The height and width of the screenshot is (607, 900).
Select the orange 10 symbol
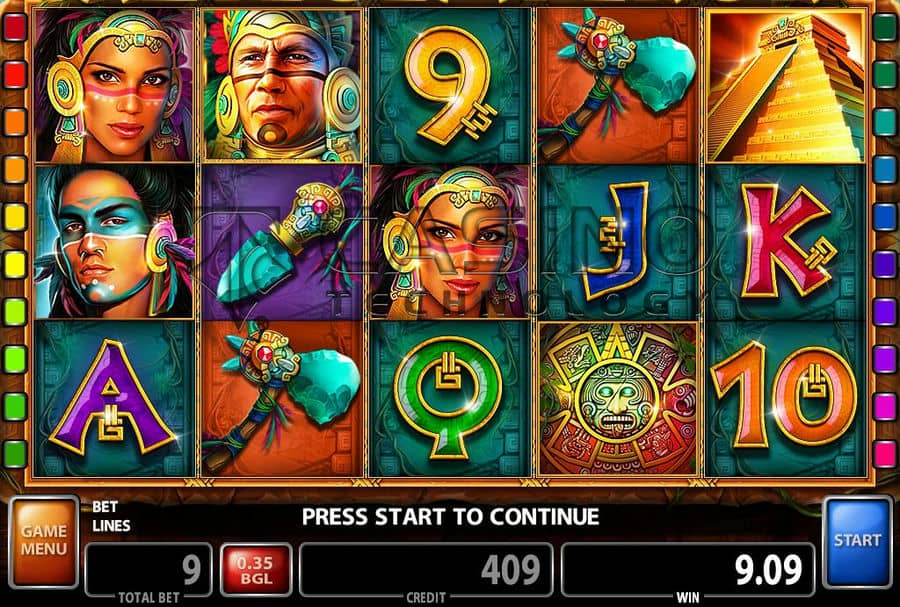(786, 399)
